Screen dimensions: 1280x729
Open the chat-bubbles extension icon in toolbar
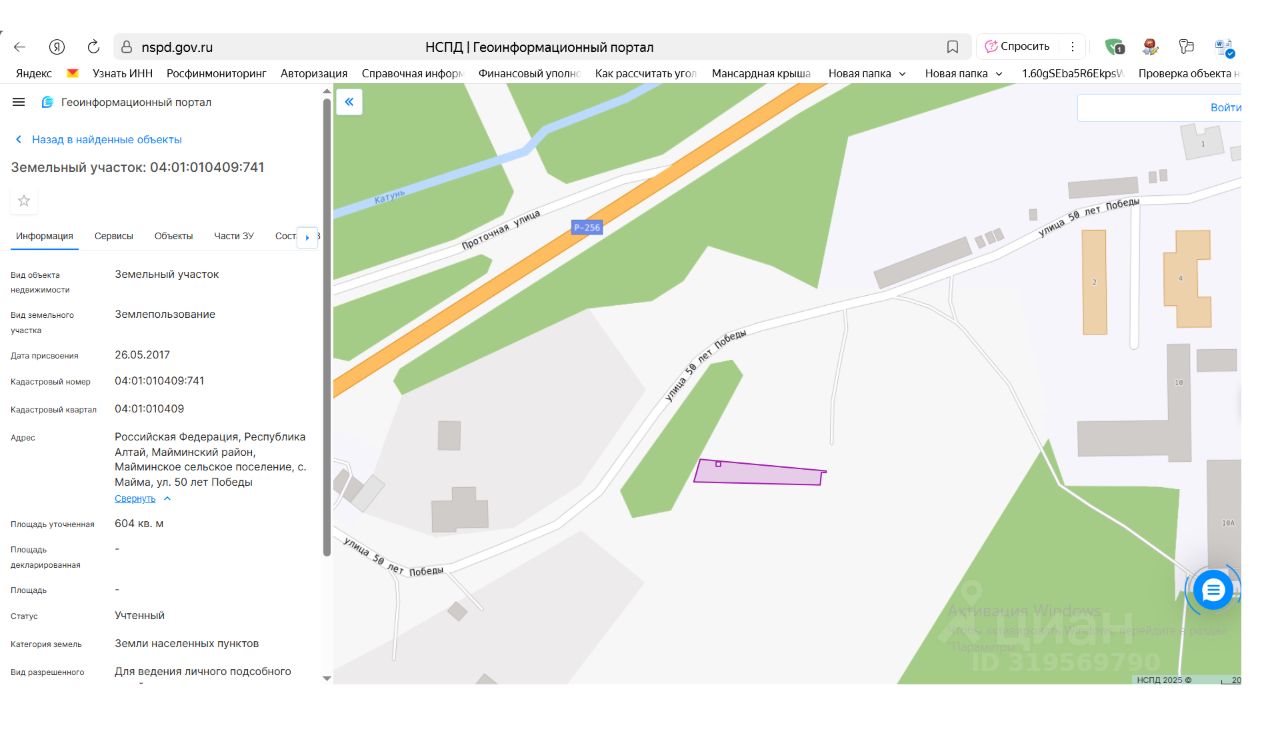[x=1187, y=46]
